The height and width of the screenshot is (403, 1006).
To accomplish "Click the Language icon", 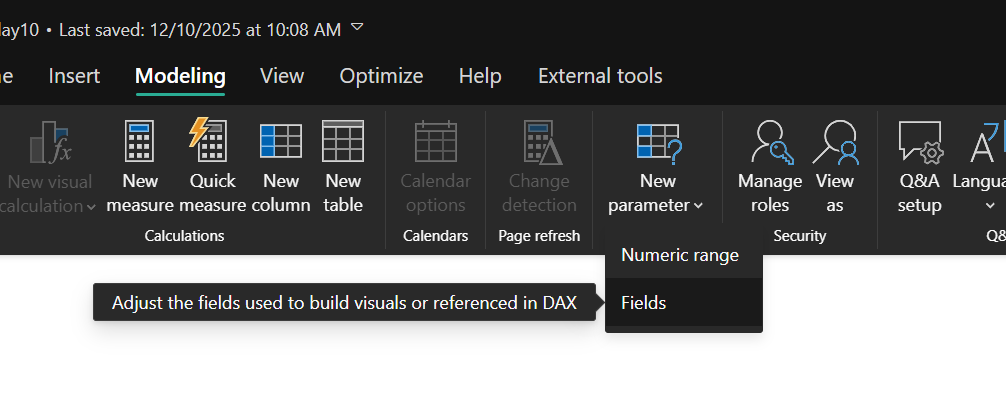I will click(985, 142).
